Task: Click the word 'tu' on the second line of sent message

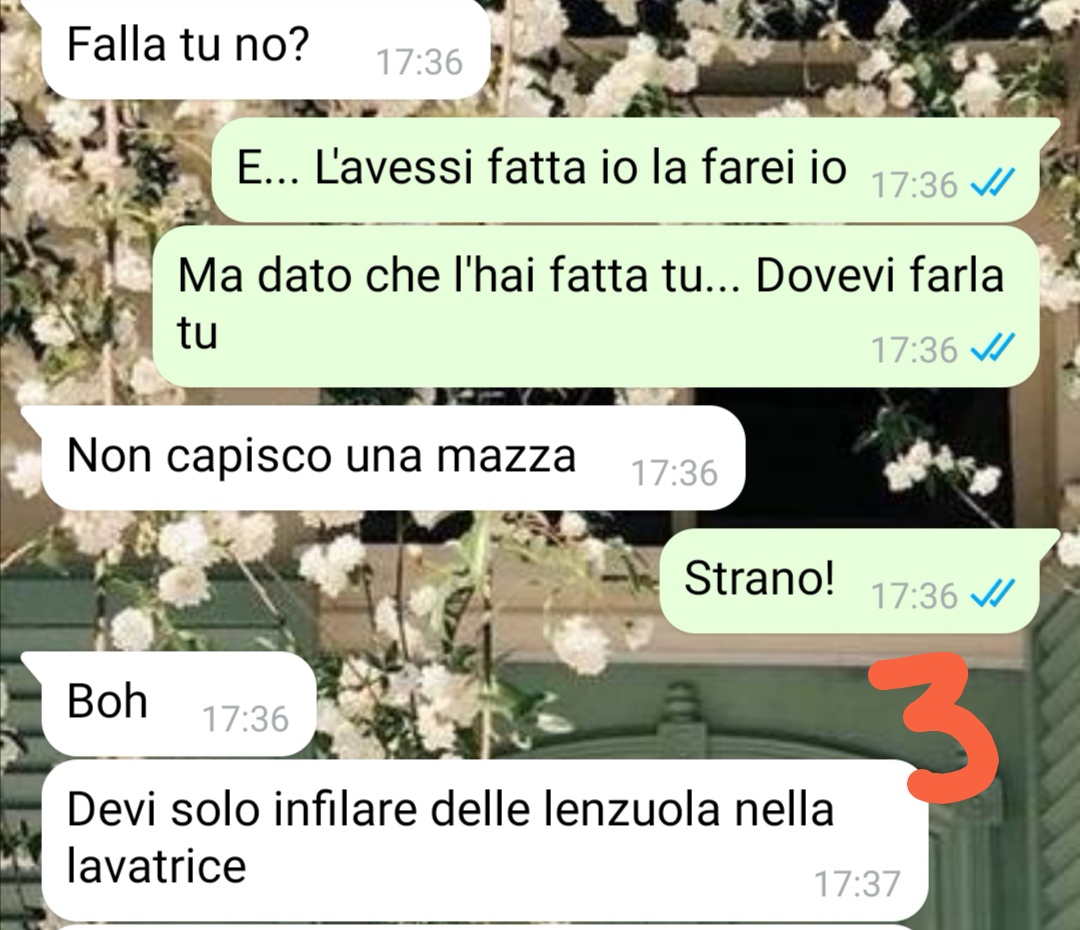Action: coord(197,333)
